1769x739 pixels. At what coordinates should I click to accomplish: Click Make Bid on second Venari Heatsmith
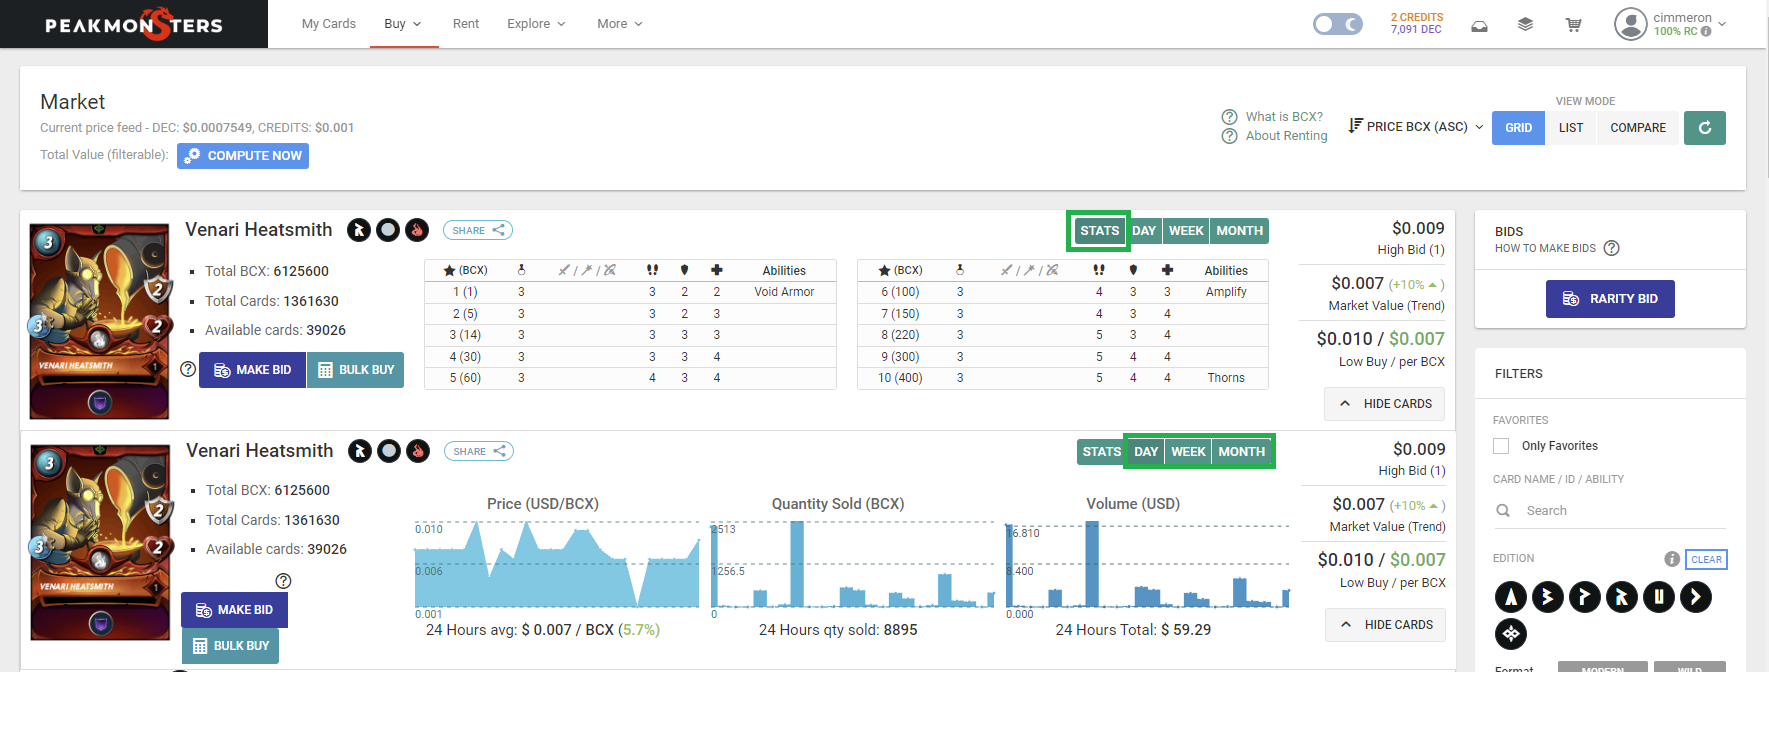coord(234,610)
